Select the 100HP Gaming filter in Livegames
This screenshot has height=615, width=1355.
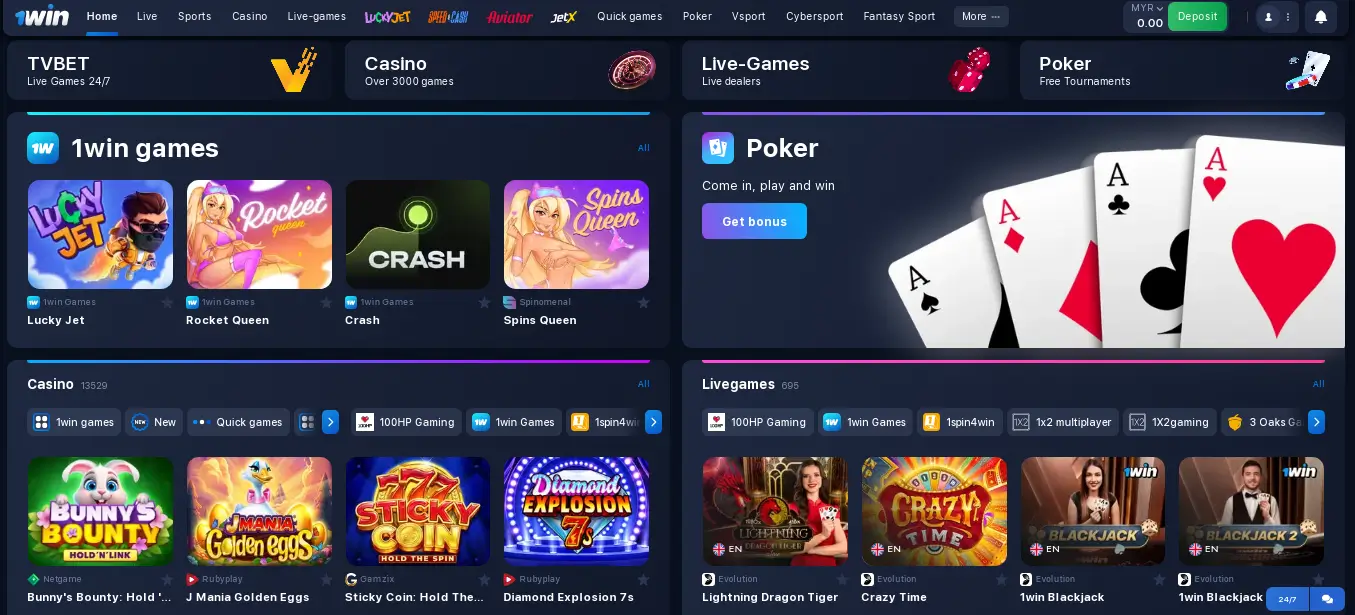point(757,422)
